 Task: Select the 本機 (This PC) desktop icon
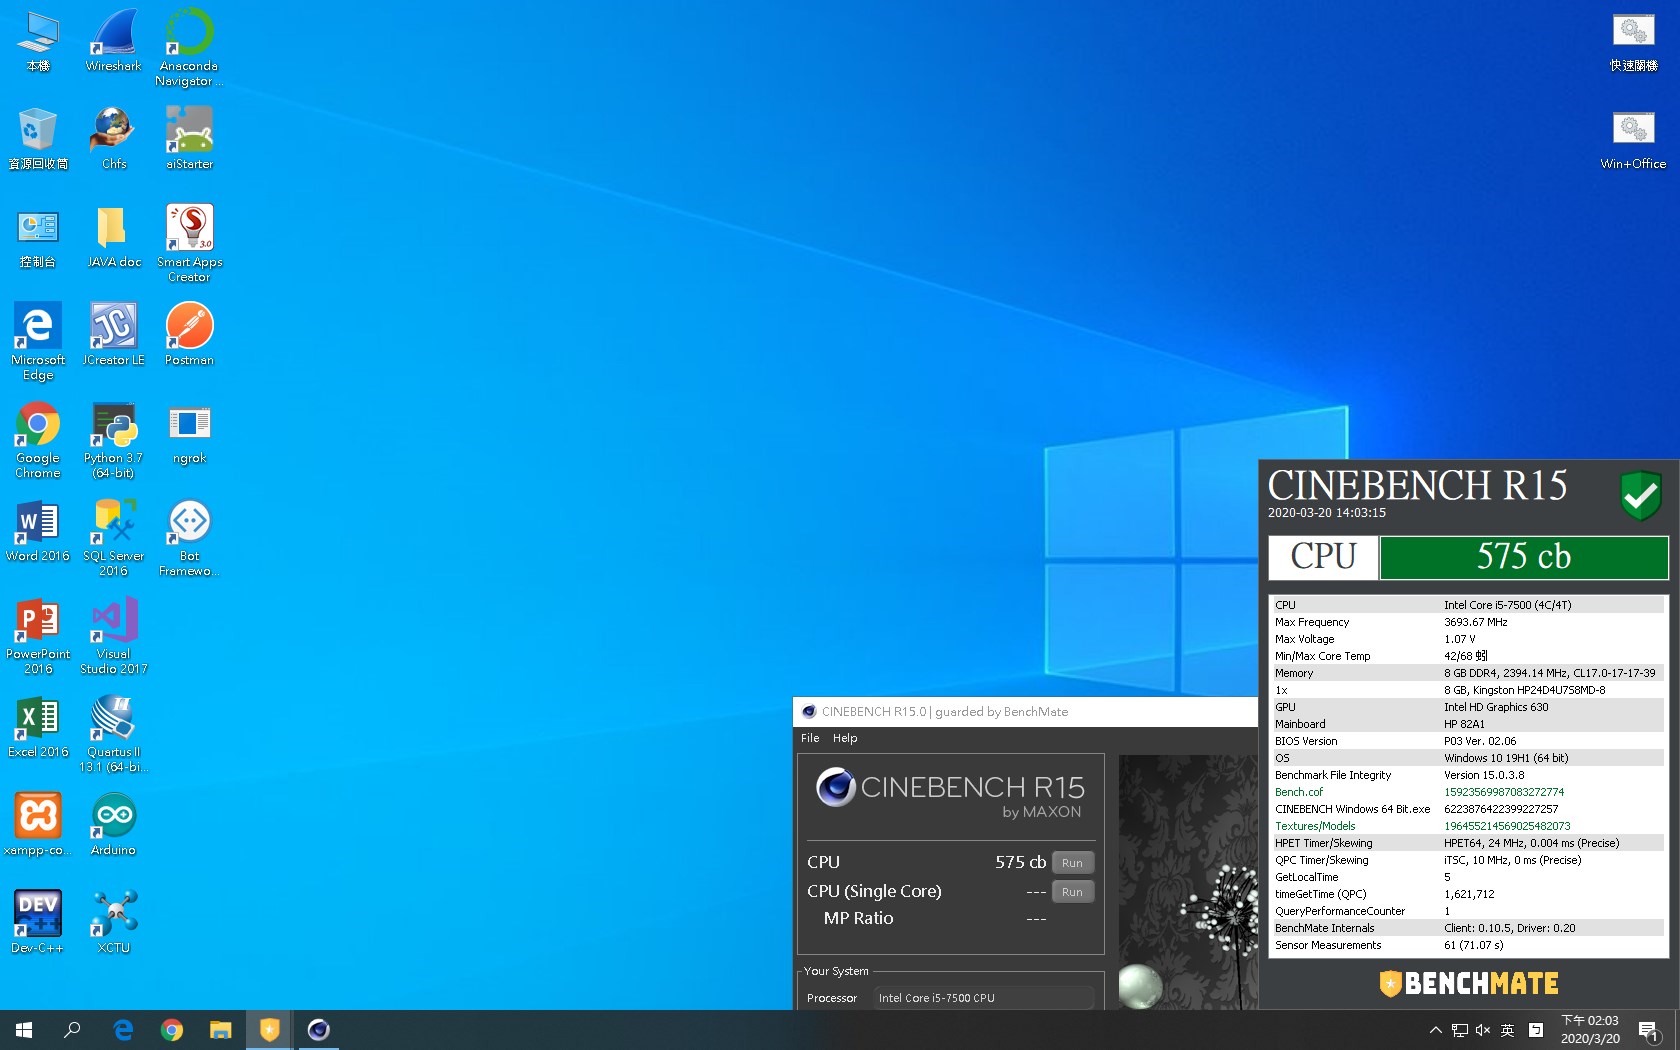click(x=38, y=40)
